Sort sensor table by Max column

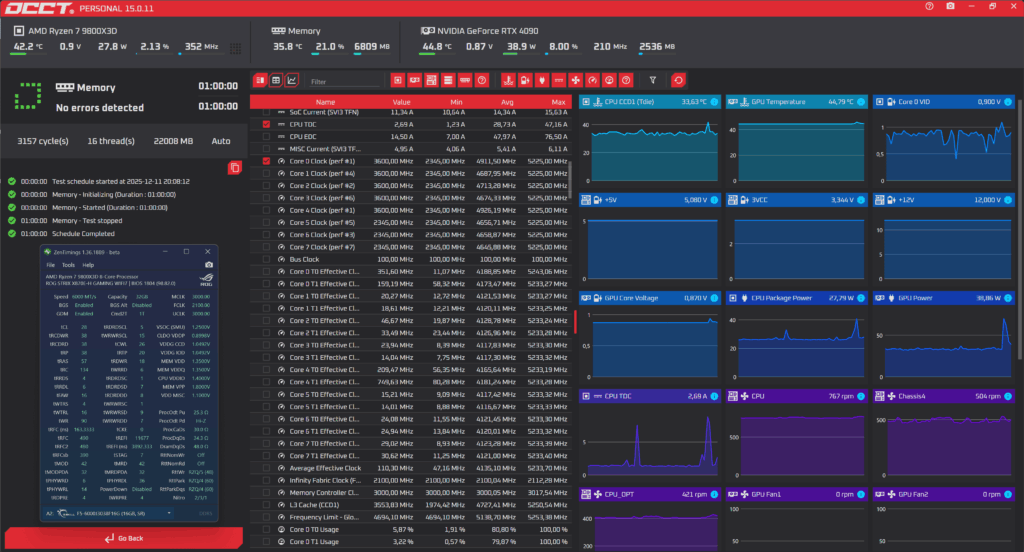tap(558, 102)
